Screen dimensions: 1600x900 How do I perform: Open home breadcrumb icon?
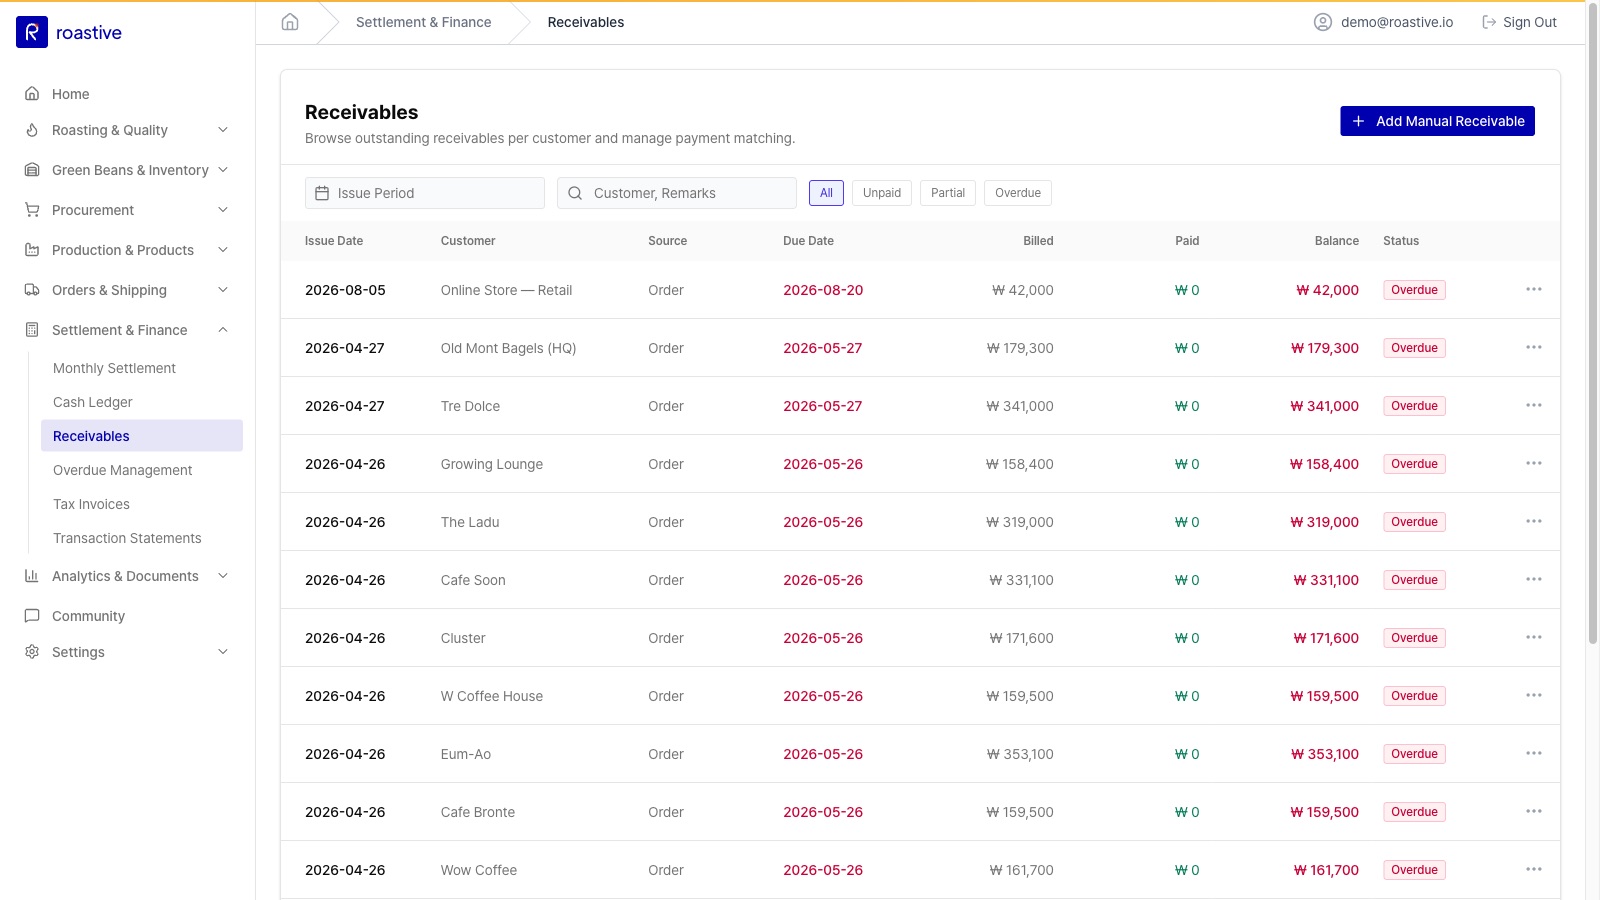(290, 22)
